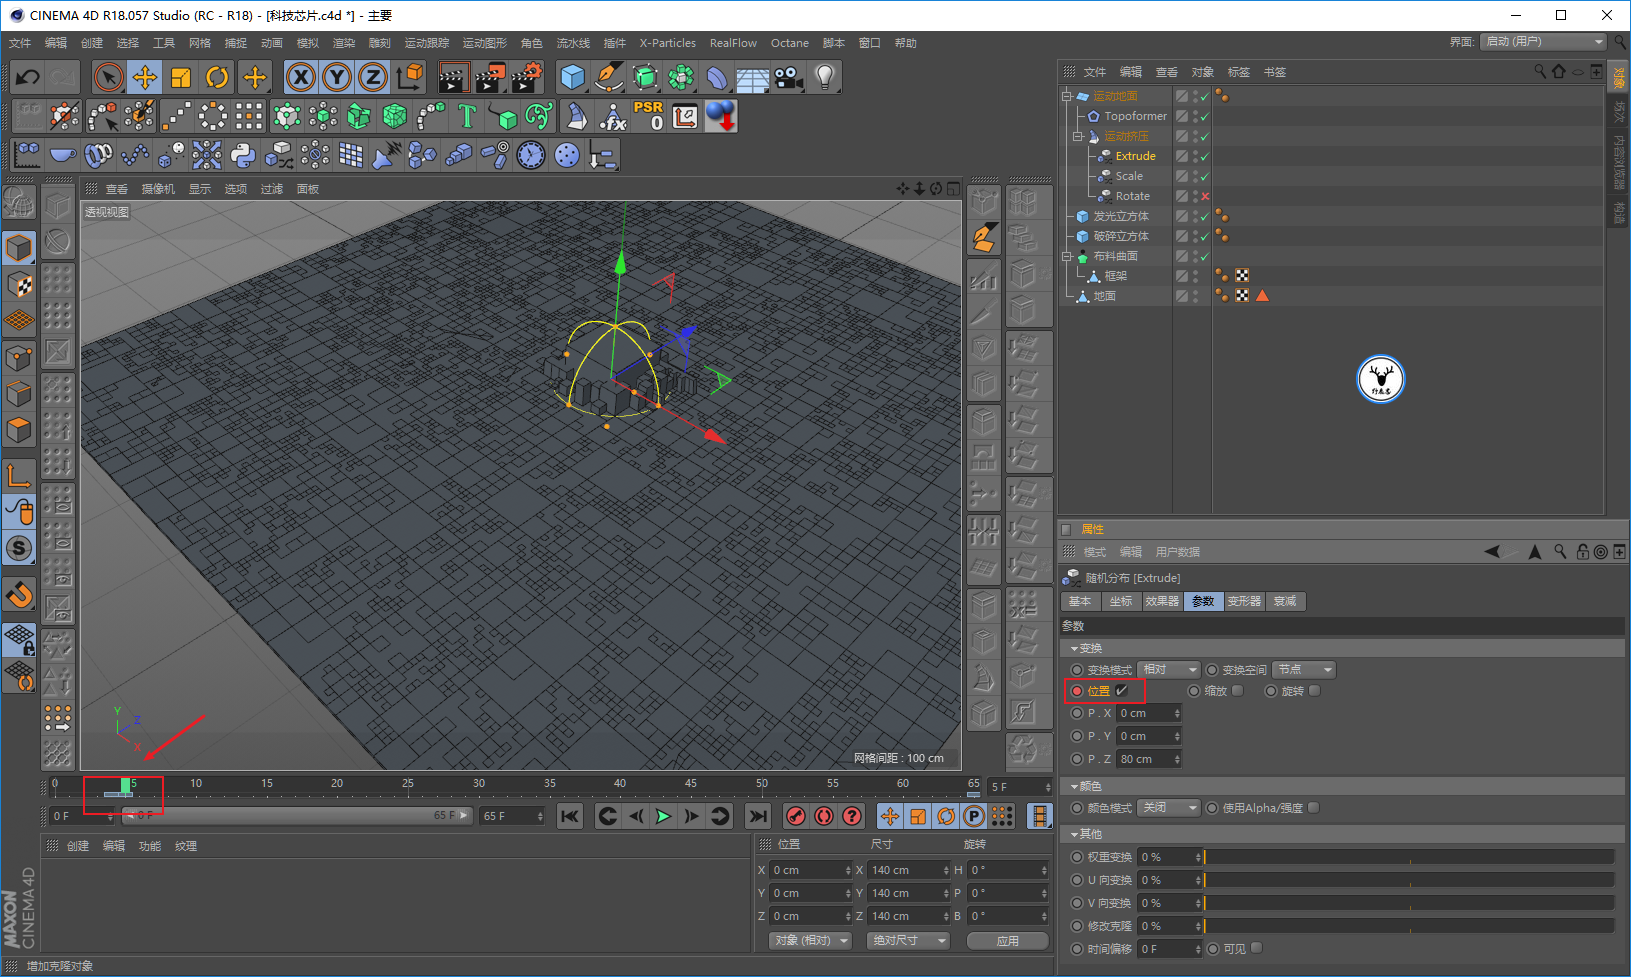The image size is (1631, 977).
Task: Click the P . Z 80 cm field
Action: coord(1148,759)
